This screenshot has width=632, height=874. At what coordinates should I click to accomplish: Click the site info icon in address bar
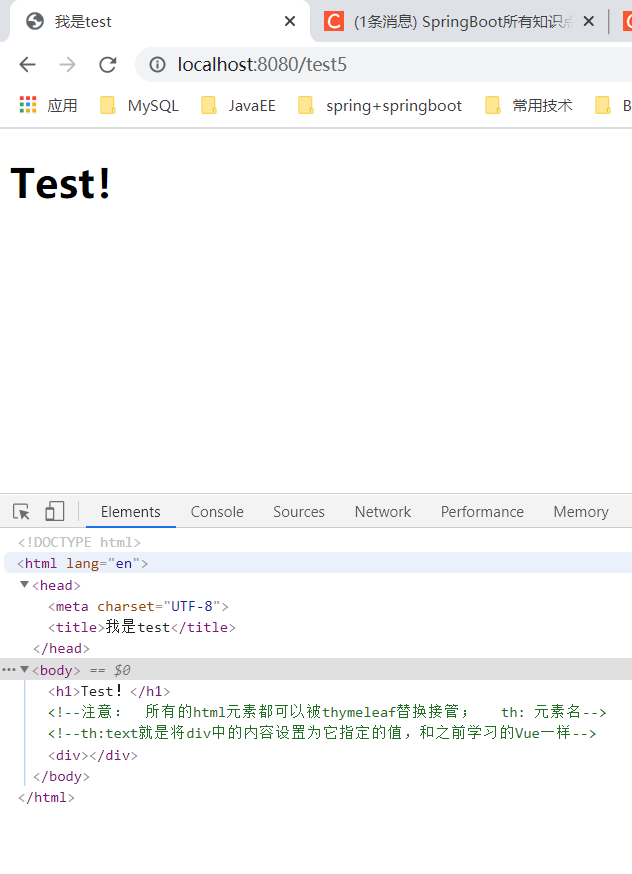click(157, 65)
